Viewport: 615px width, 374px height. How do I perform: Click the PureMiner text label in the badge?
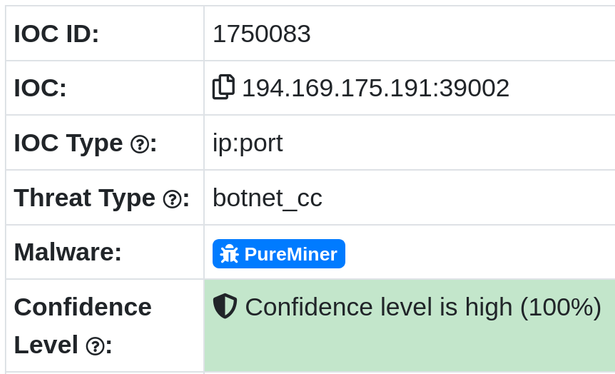coord(291,254)
